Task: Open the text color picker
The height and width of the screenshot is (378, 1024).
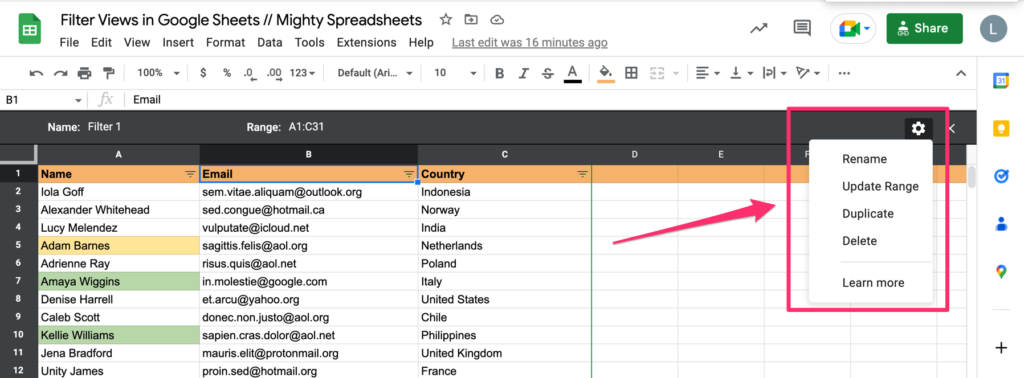Action: click(x=573, y=73)
